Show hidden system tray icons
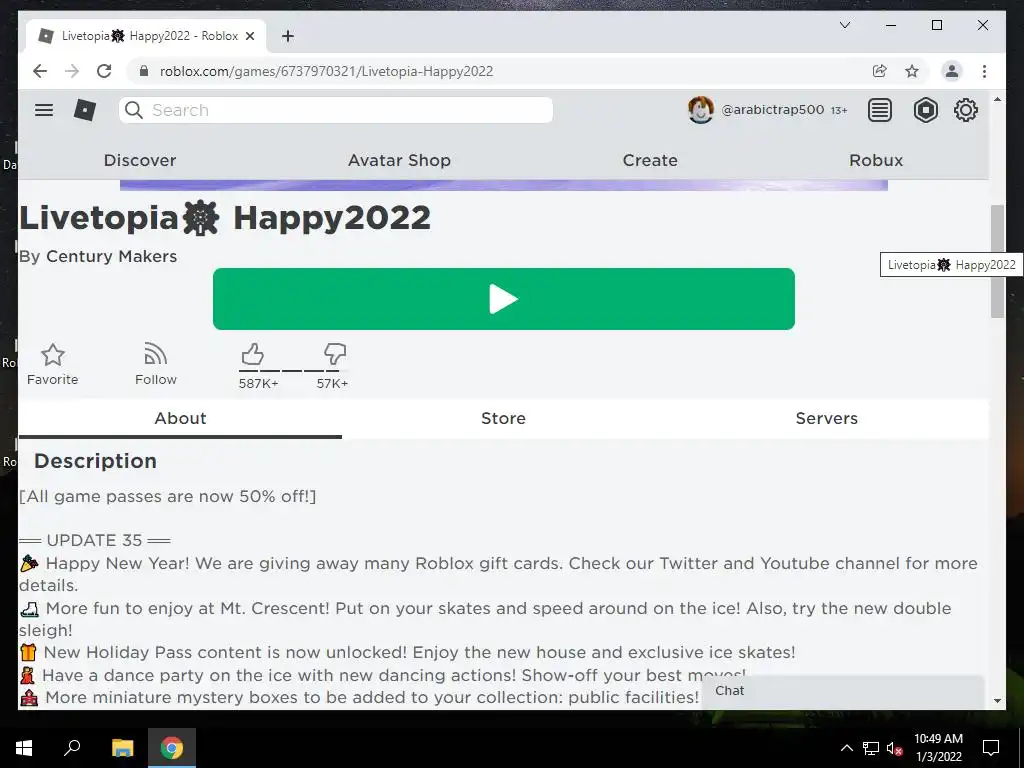The height and width of the screenshot is (768, 1024). [846, 748]
